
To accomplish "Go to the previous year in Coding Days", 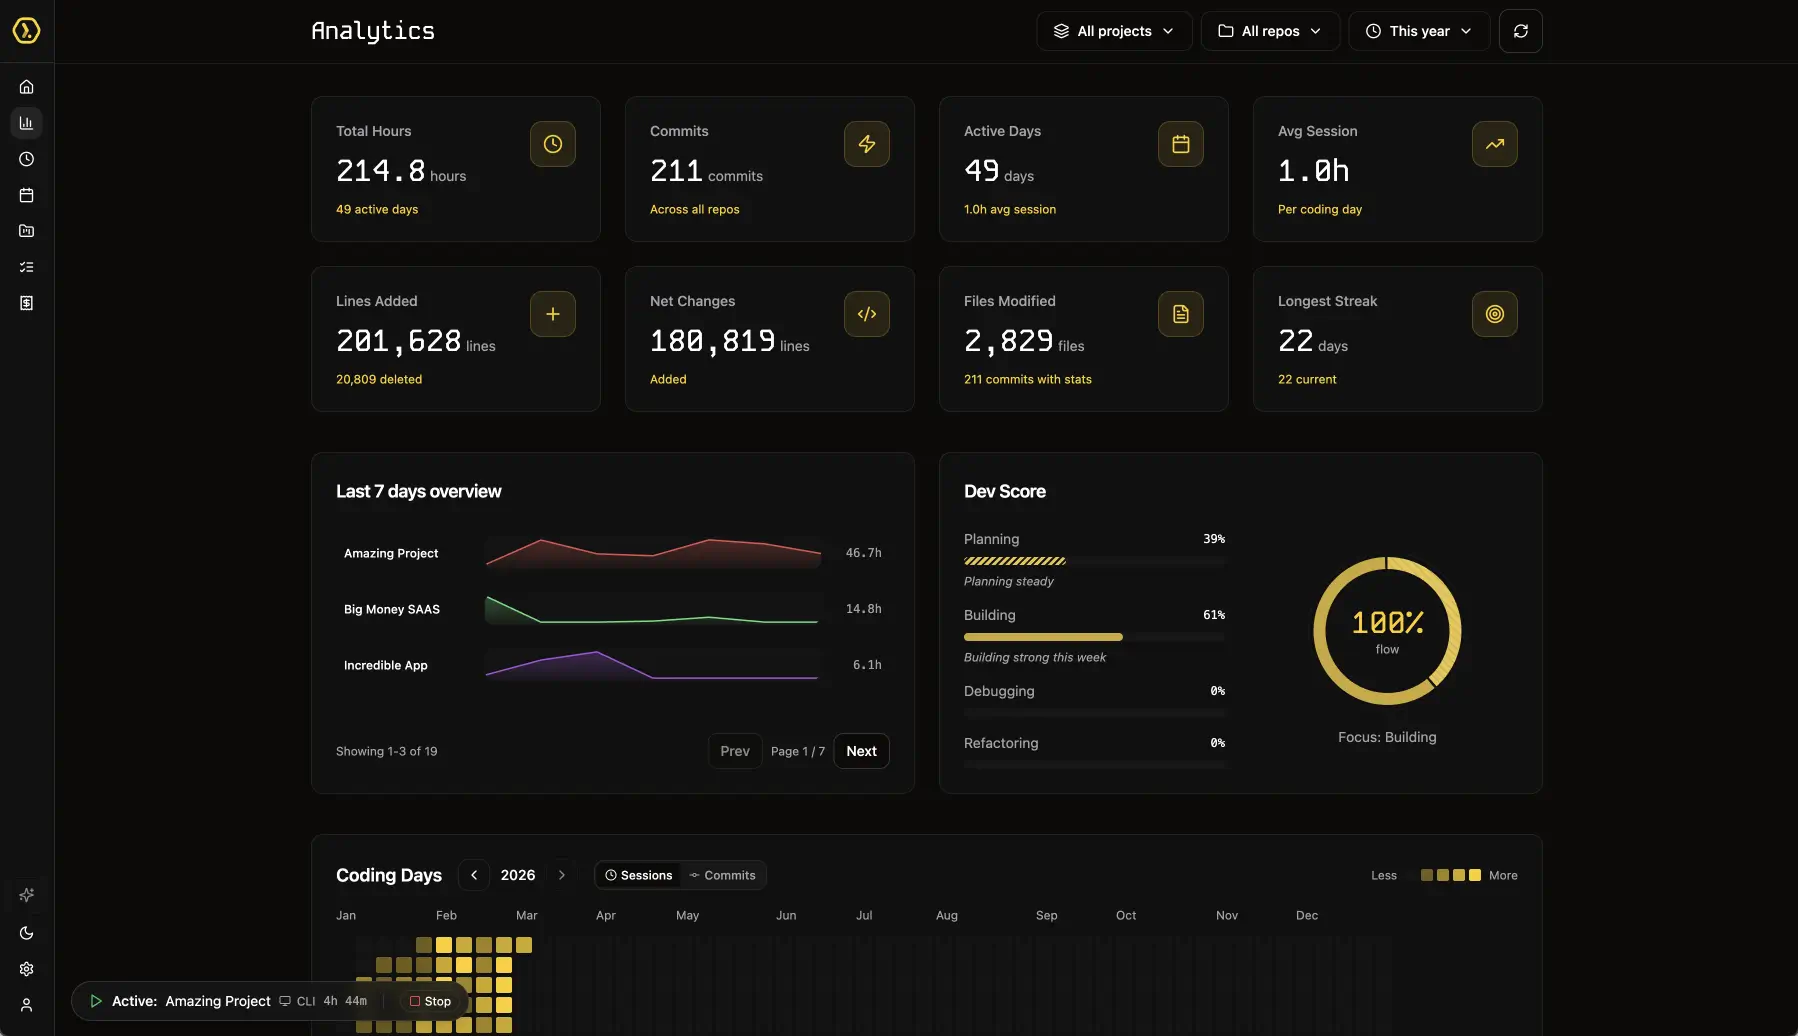I will pos(473,875).
